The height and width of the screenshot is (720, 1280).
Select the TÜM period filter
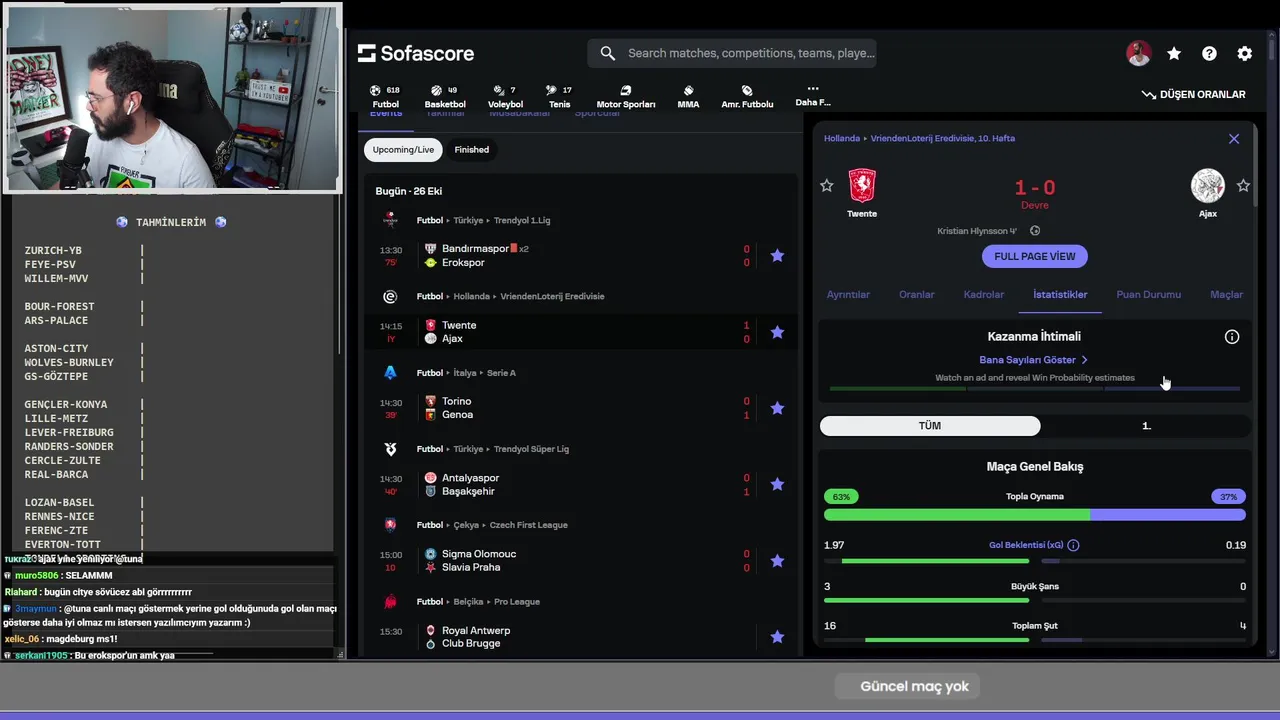(x=930, y=426)
